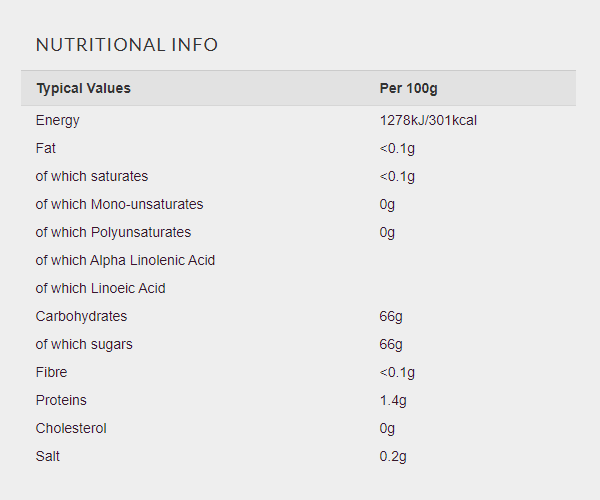Click the 'of which saturates' label

point(92,176)
